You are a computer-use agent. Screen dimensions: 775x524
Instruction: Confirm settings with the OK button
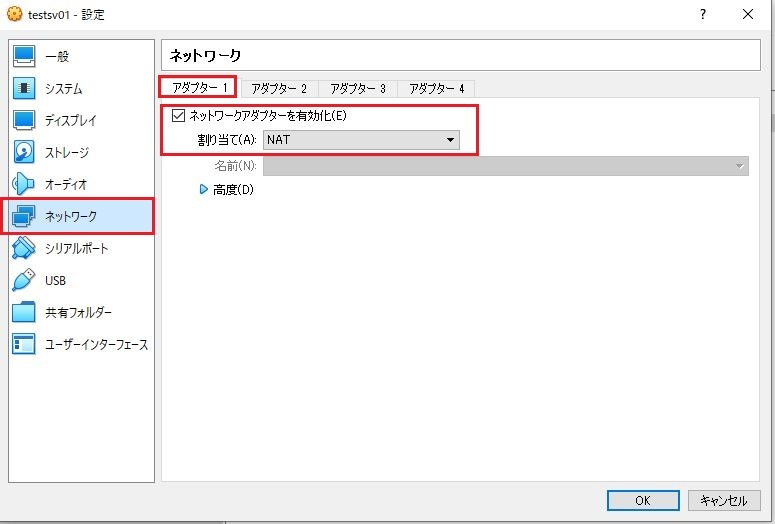point(643,500)
